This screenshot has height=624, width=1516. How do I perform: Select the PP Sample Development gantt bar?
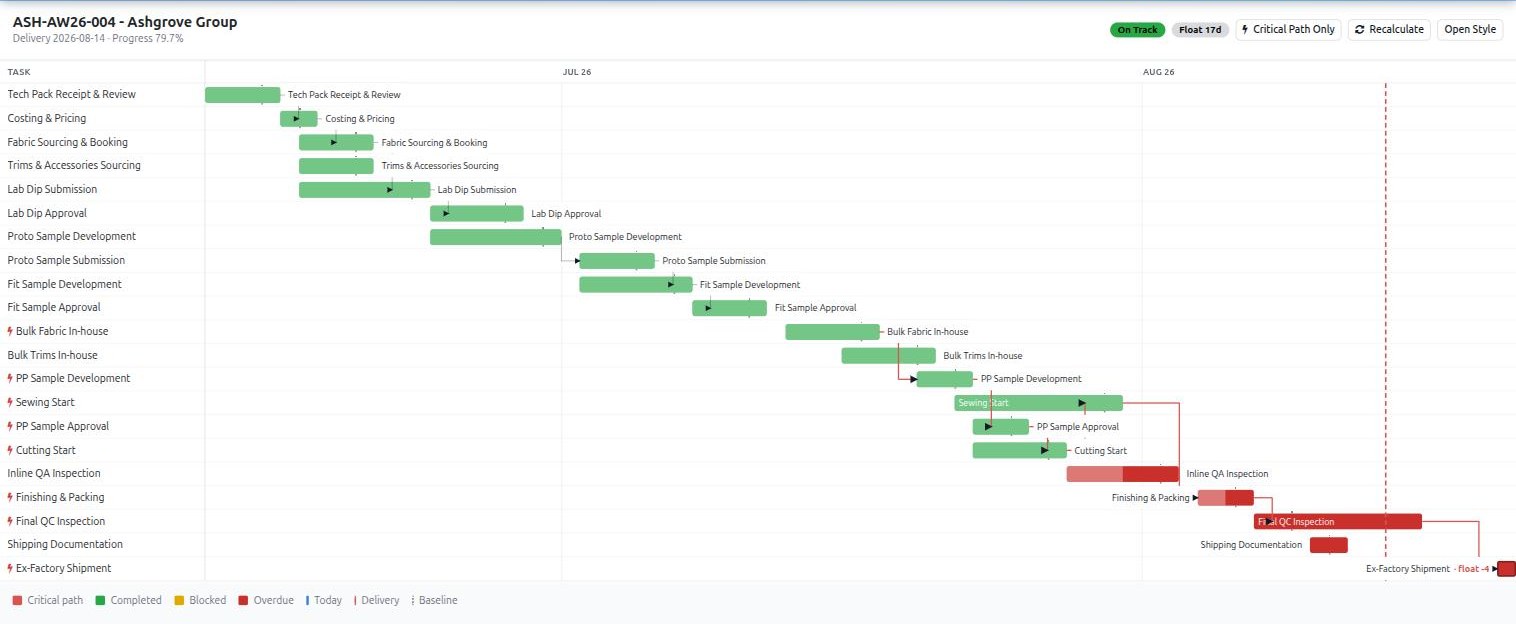[x=945, y=379]
